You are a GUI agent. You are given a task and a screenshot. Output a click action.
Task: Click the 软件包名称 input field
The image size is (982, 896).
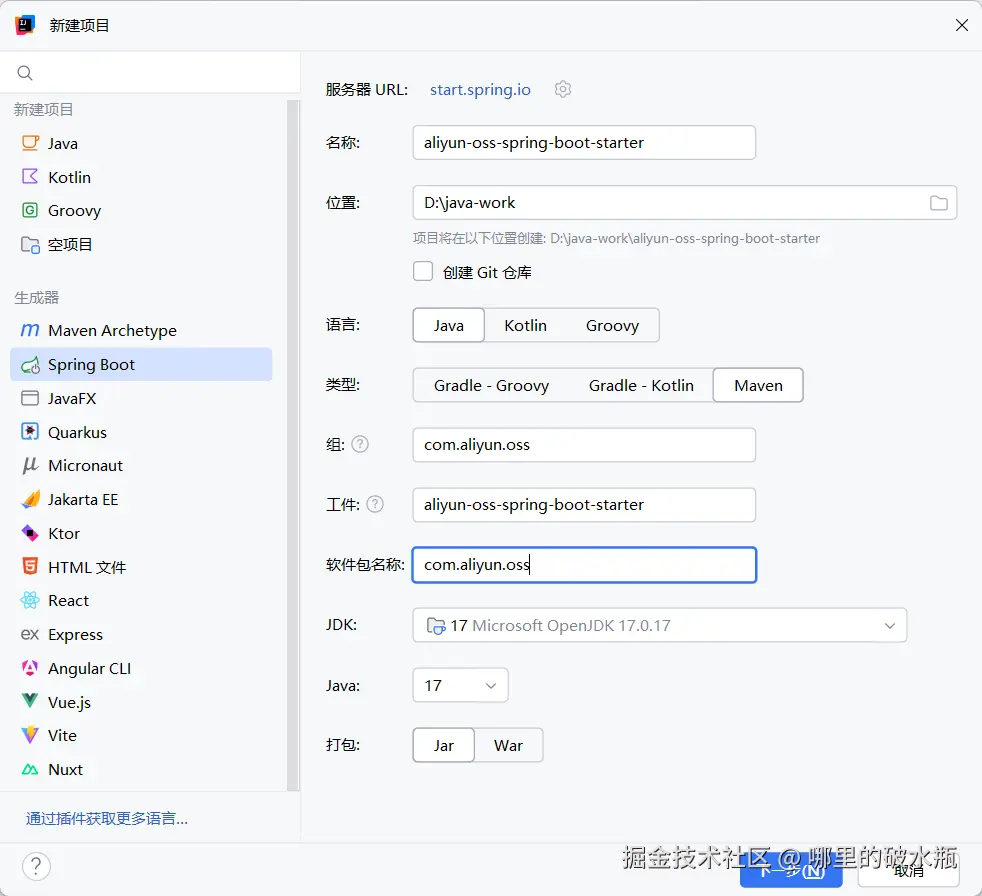tap(584, 564)
